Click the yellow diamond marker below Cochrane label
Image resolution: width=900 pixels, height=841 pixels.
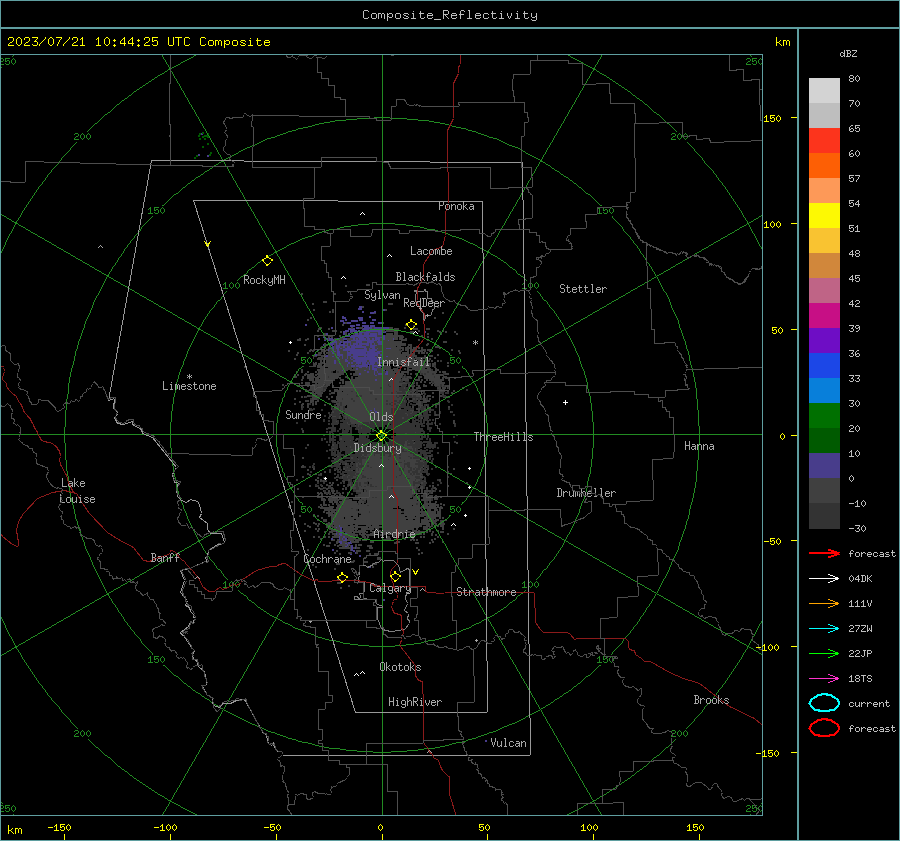pos(342,577)
